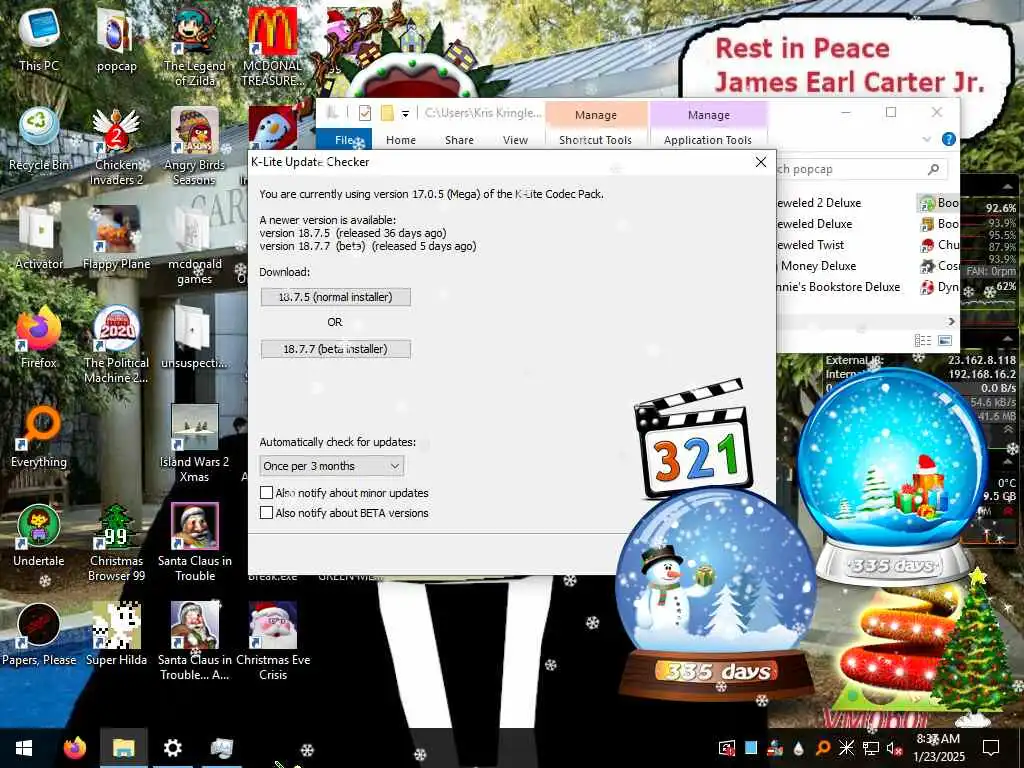The image size is (1024, 768).
Task: Launch Santa Claus in Trouble... Again shortcut
Action: 195,641
